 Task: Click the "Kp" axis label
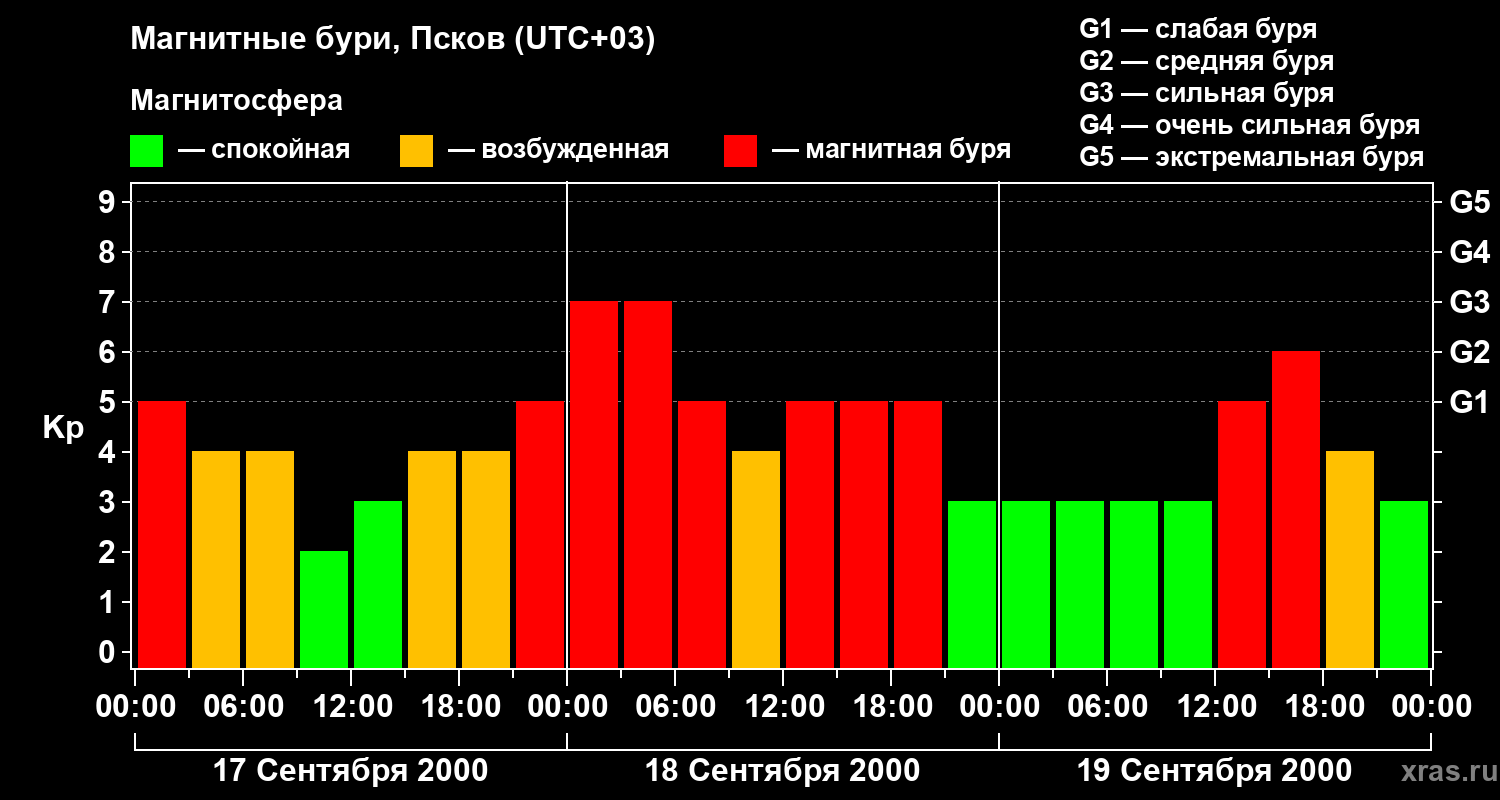[63, 427]
